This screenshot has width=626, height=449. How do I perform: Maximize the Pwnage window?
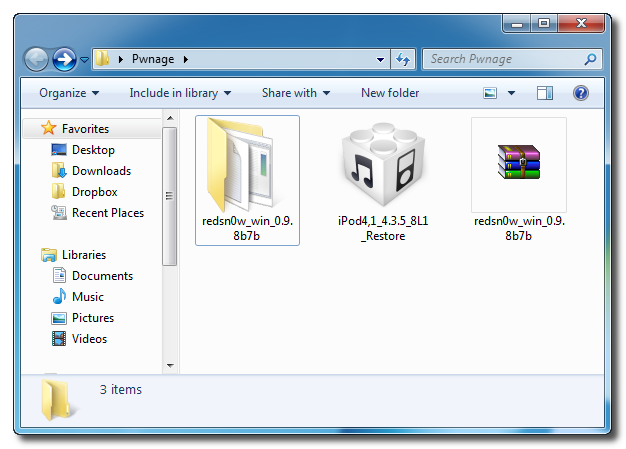click(x=544, y=24)
